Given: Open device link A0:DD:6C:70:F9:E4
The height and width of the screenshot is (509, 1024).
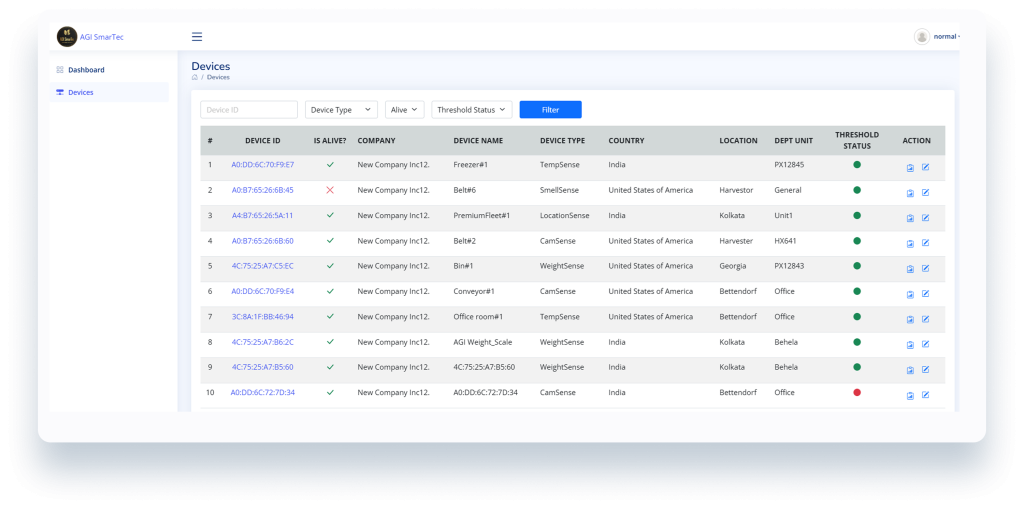Looking at the screenshot, I should point(263,291).
